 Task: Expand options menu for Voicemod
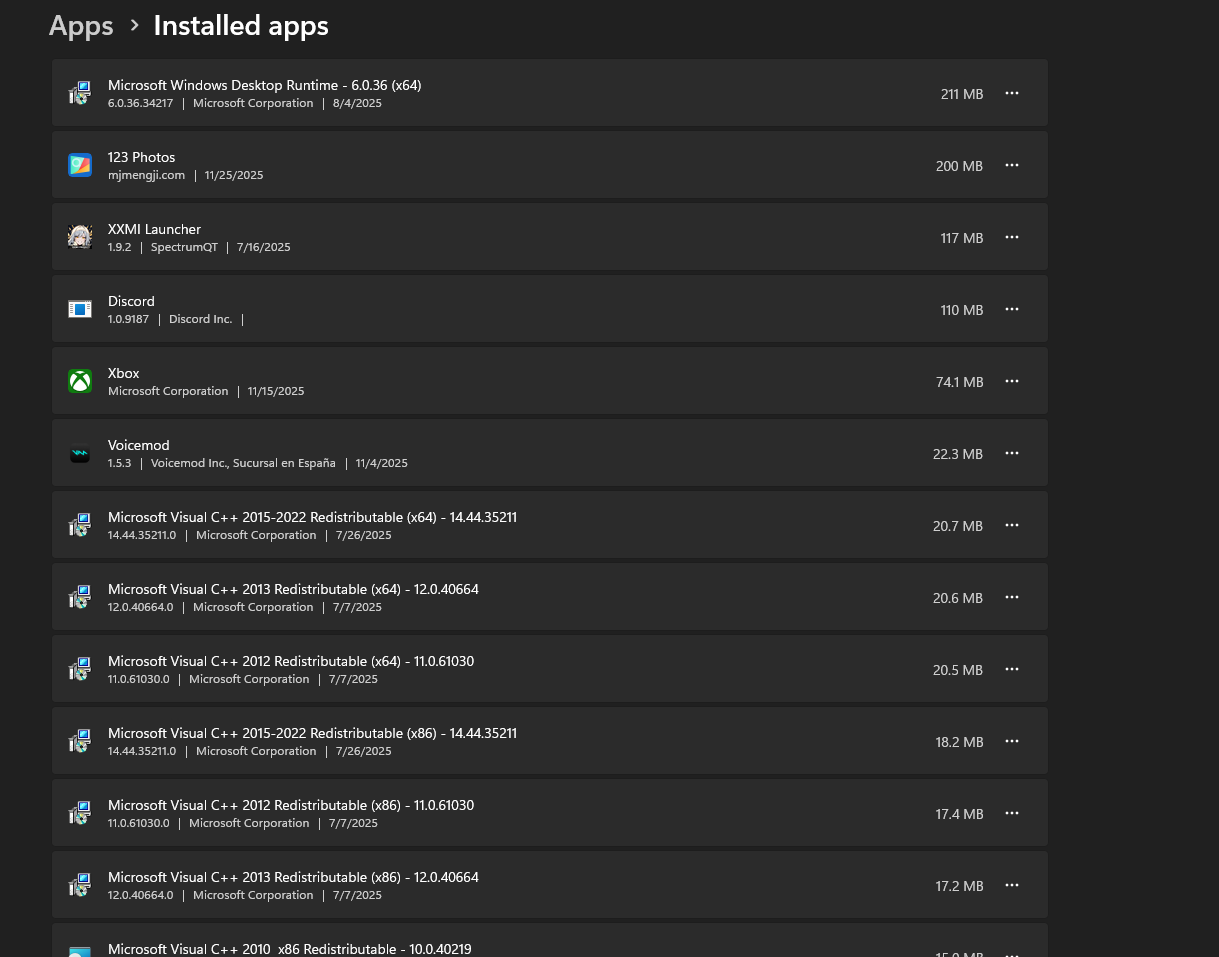pyautogui.click(x=1012, y=453)
